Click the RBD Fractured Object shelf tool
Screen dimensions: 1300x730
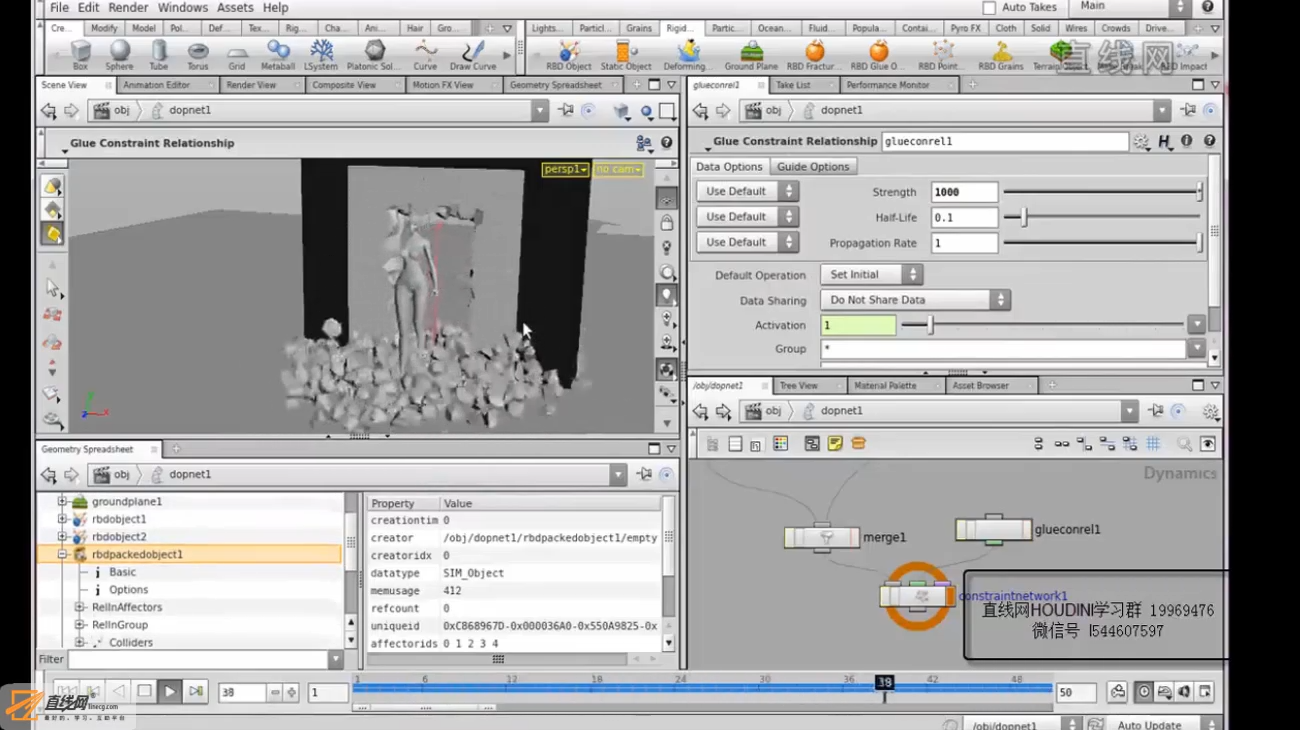tap(814, 55)
